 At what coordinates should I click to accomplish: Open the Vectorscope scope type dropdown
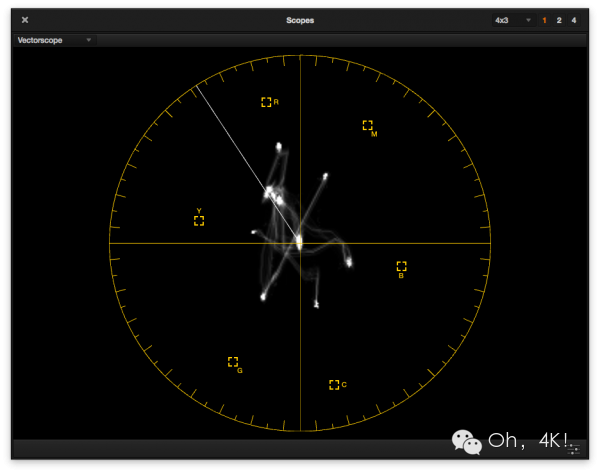coord(54,40)
